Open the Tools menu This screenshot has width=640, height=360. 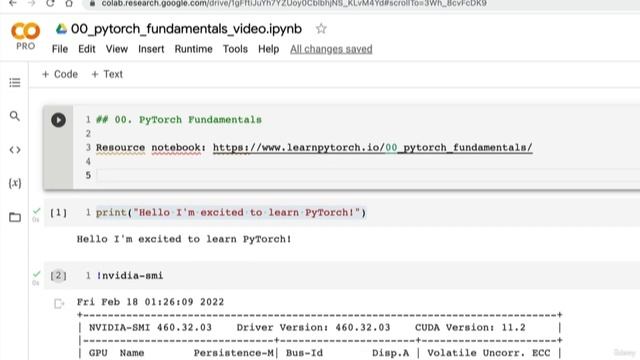coord(235,49)
